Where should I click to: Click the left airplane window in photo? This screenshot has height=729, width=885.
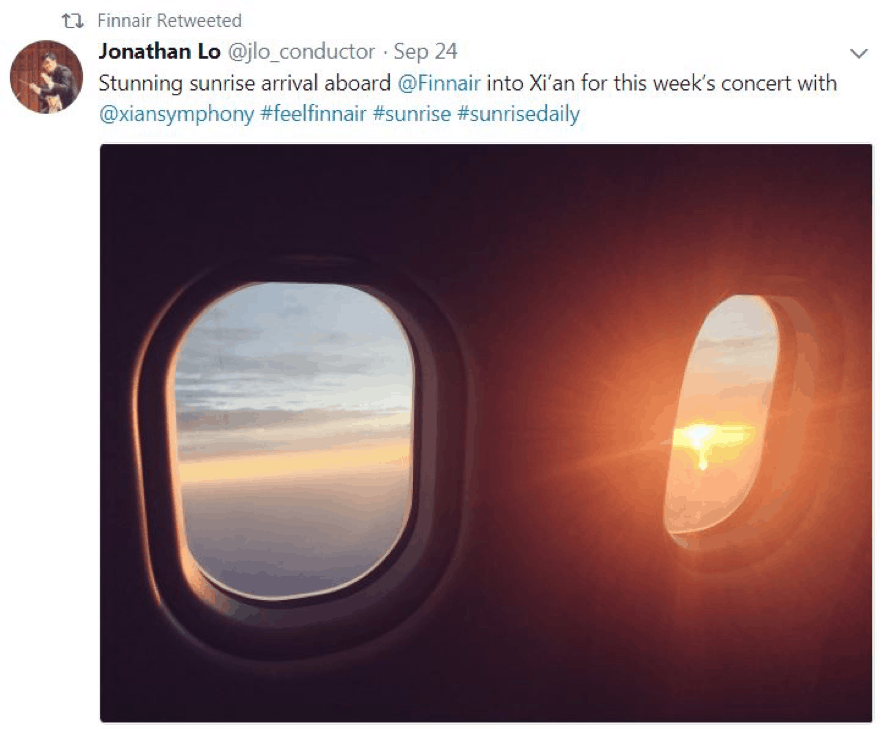[293, 441]
